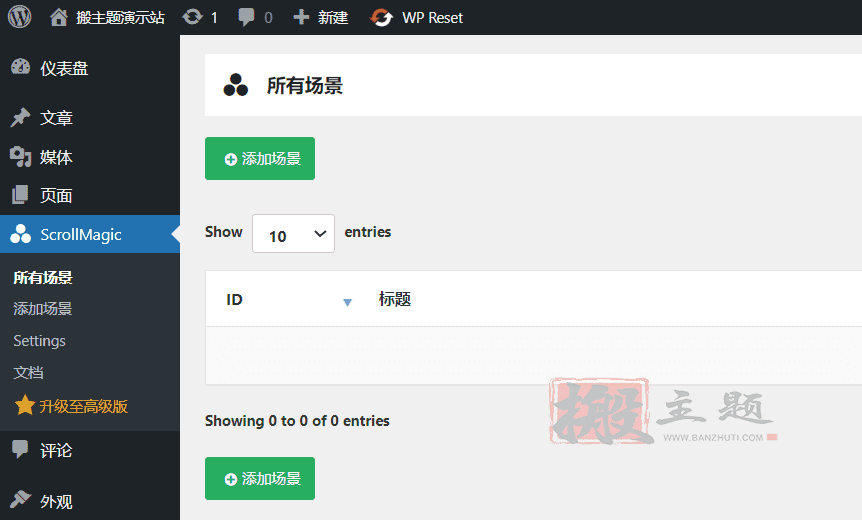Click the ID column header

(x=234, y=300)
